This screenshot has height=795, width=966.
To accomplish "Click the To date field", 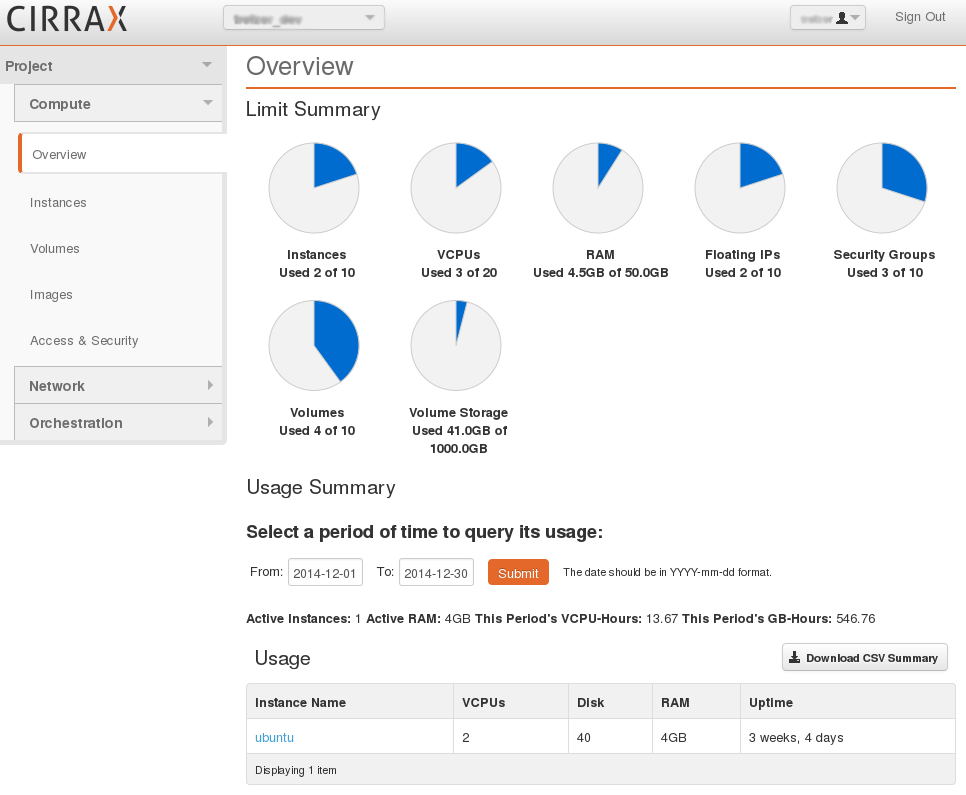I will [436, 573].
